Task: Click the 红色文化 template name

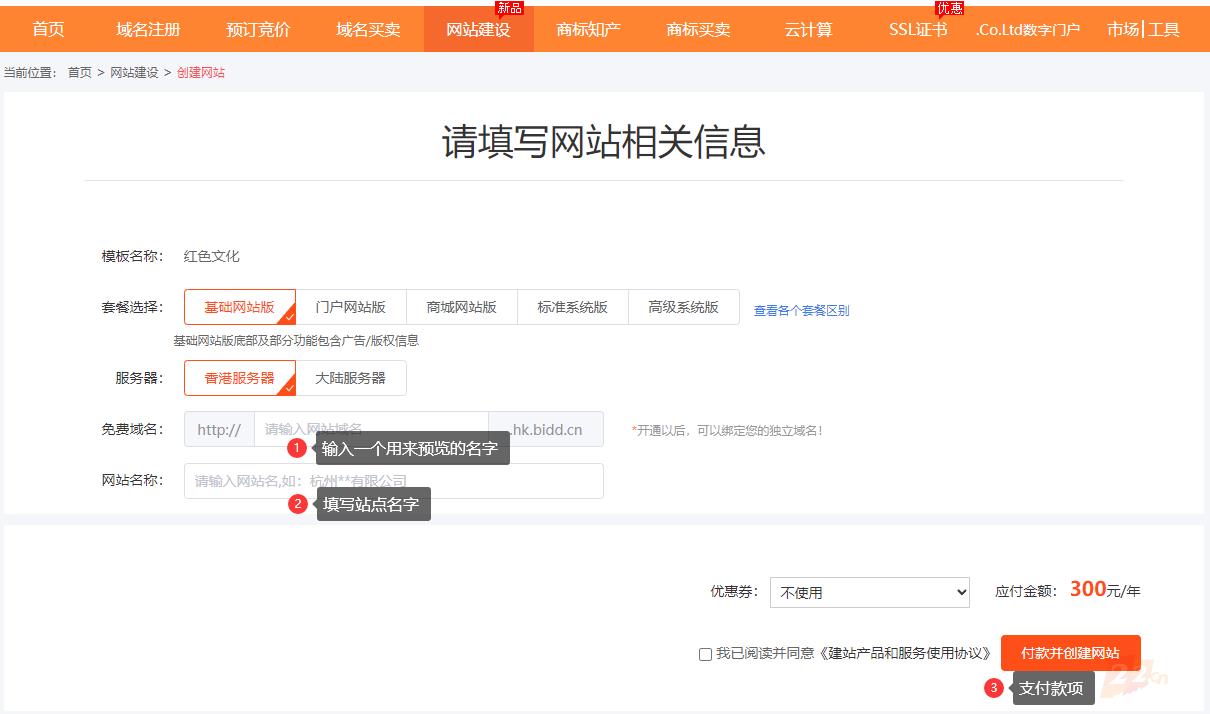Action: pos(212,256)
